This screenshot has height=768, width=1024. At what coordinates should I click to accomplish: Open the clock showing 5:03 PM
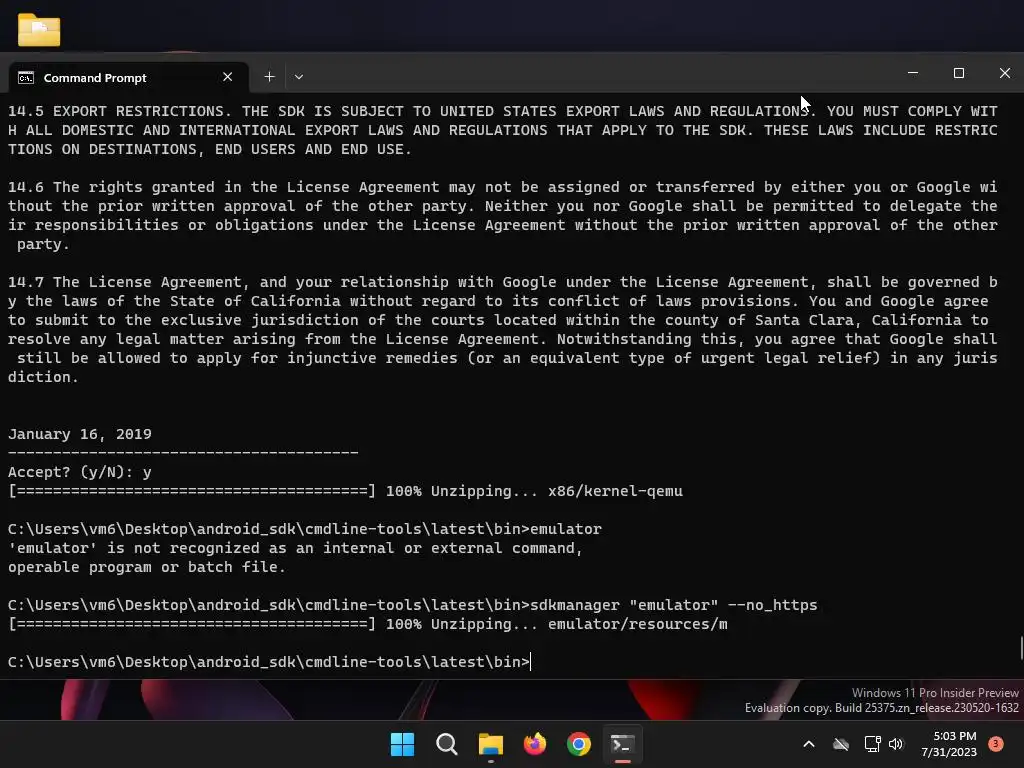(x=949, y=744)
